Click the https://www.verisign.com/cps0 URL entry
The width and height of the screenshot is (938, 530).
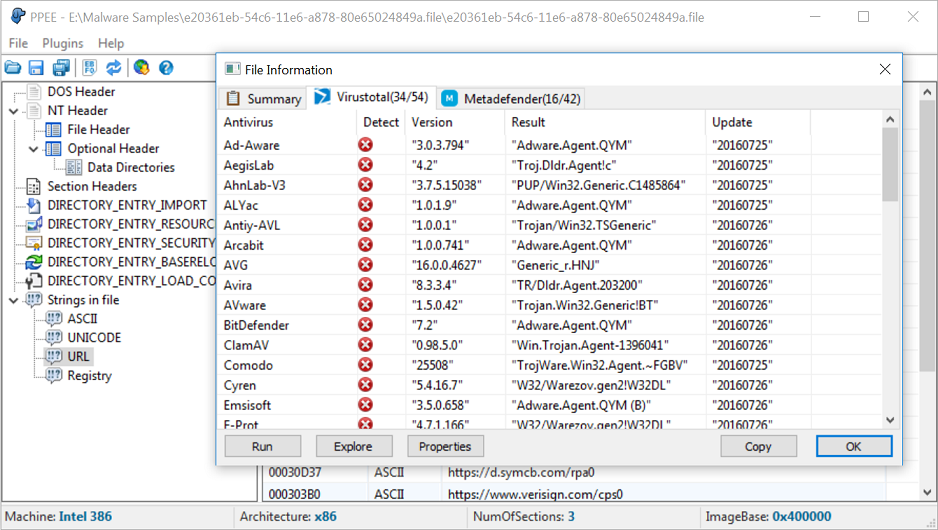click(535, 494)
